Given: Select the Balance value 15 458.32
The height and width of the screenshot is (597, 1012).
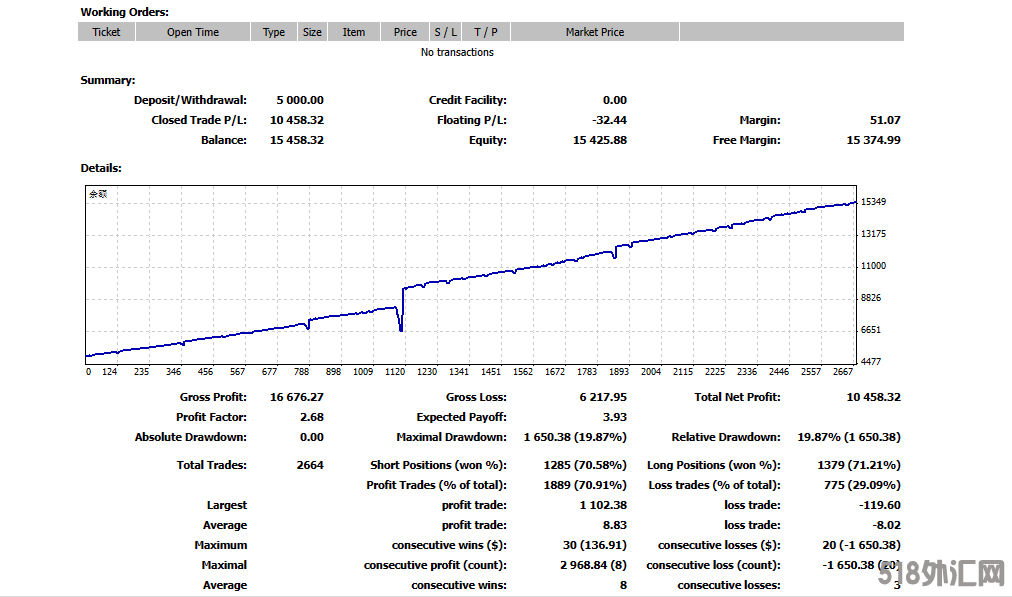Looking at the screenshot, I should (x=297, y=140).
